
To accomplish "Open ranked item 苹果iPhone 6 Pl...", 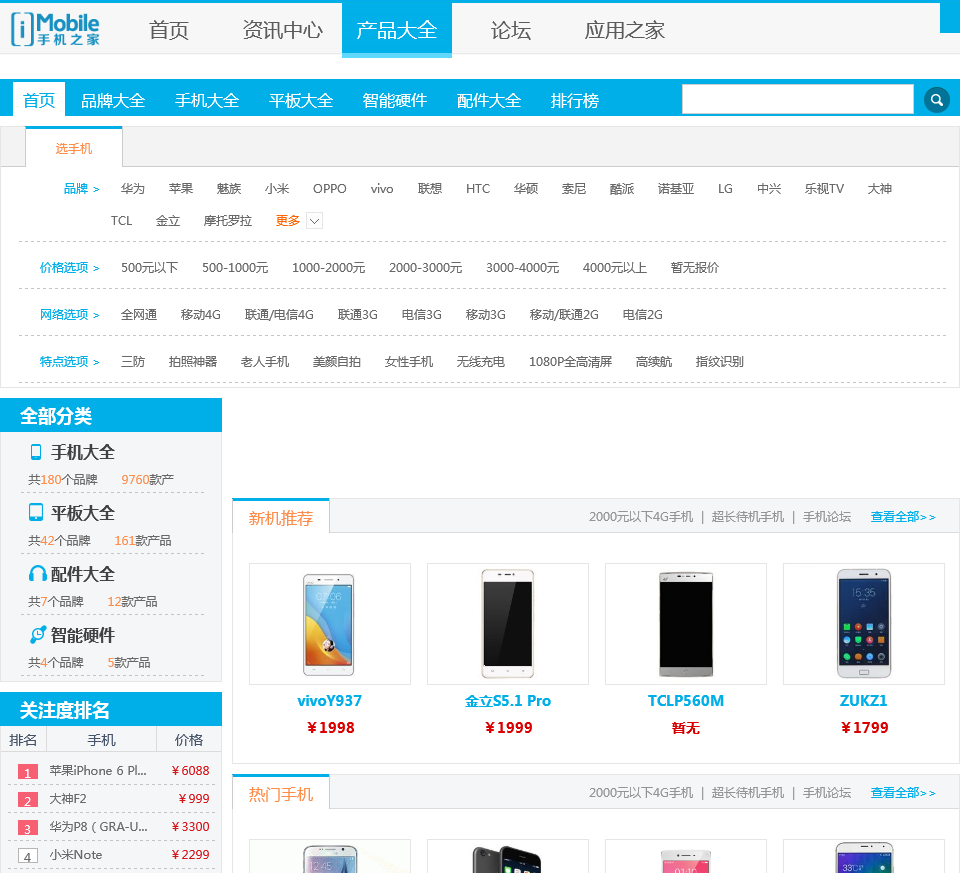I will pyautogui.click(x=98, y=771).
